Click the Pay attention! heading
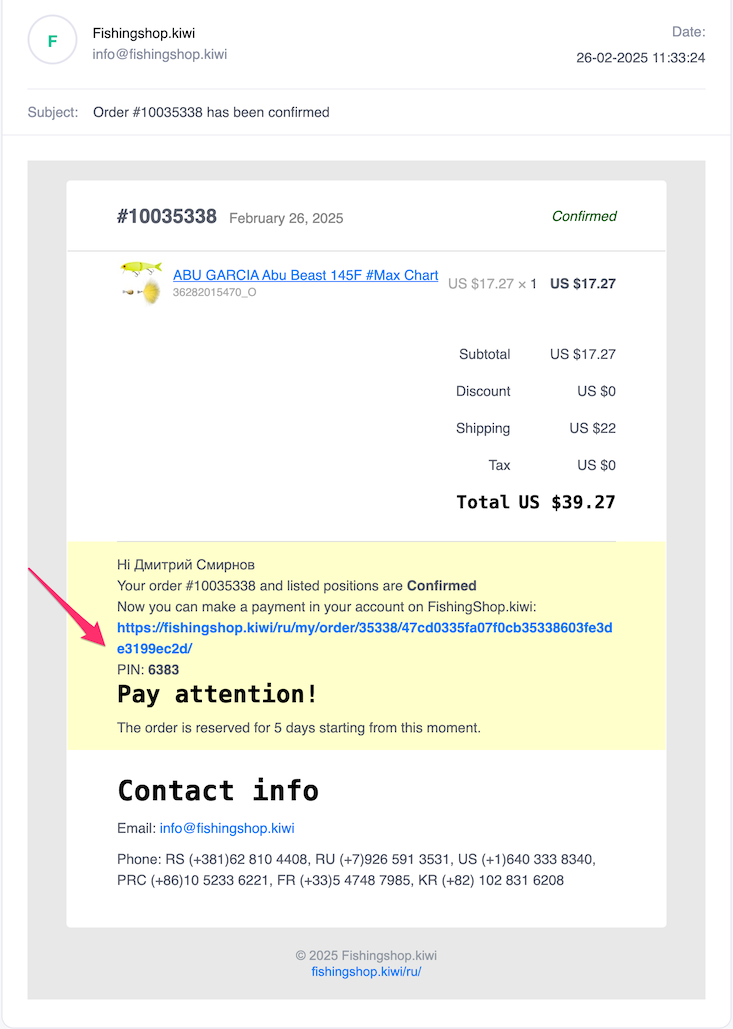Viewport: 733px width, 1029px height. [217, 694]
